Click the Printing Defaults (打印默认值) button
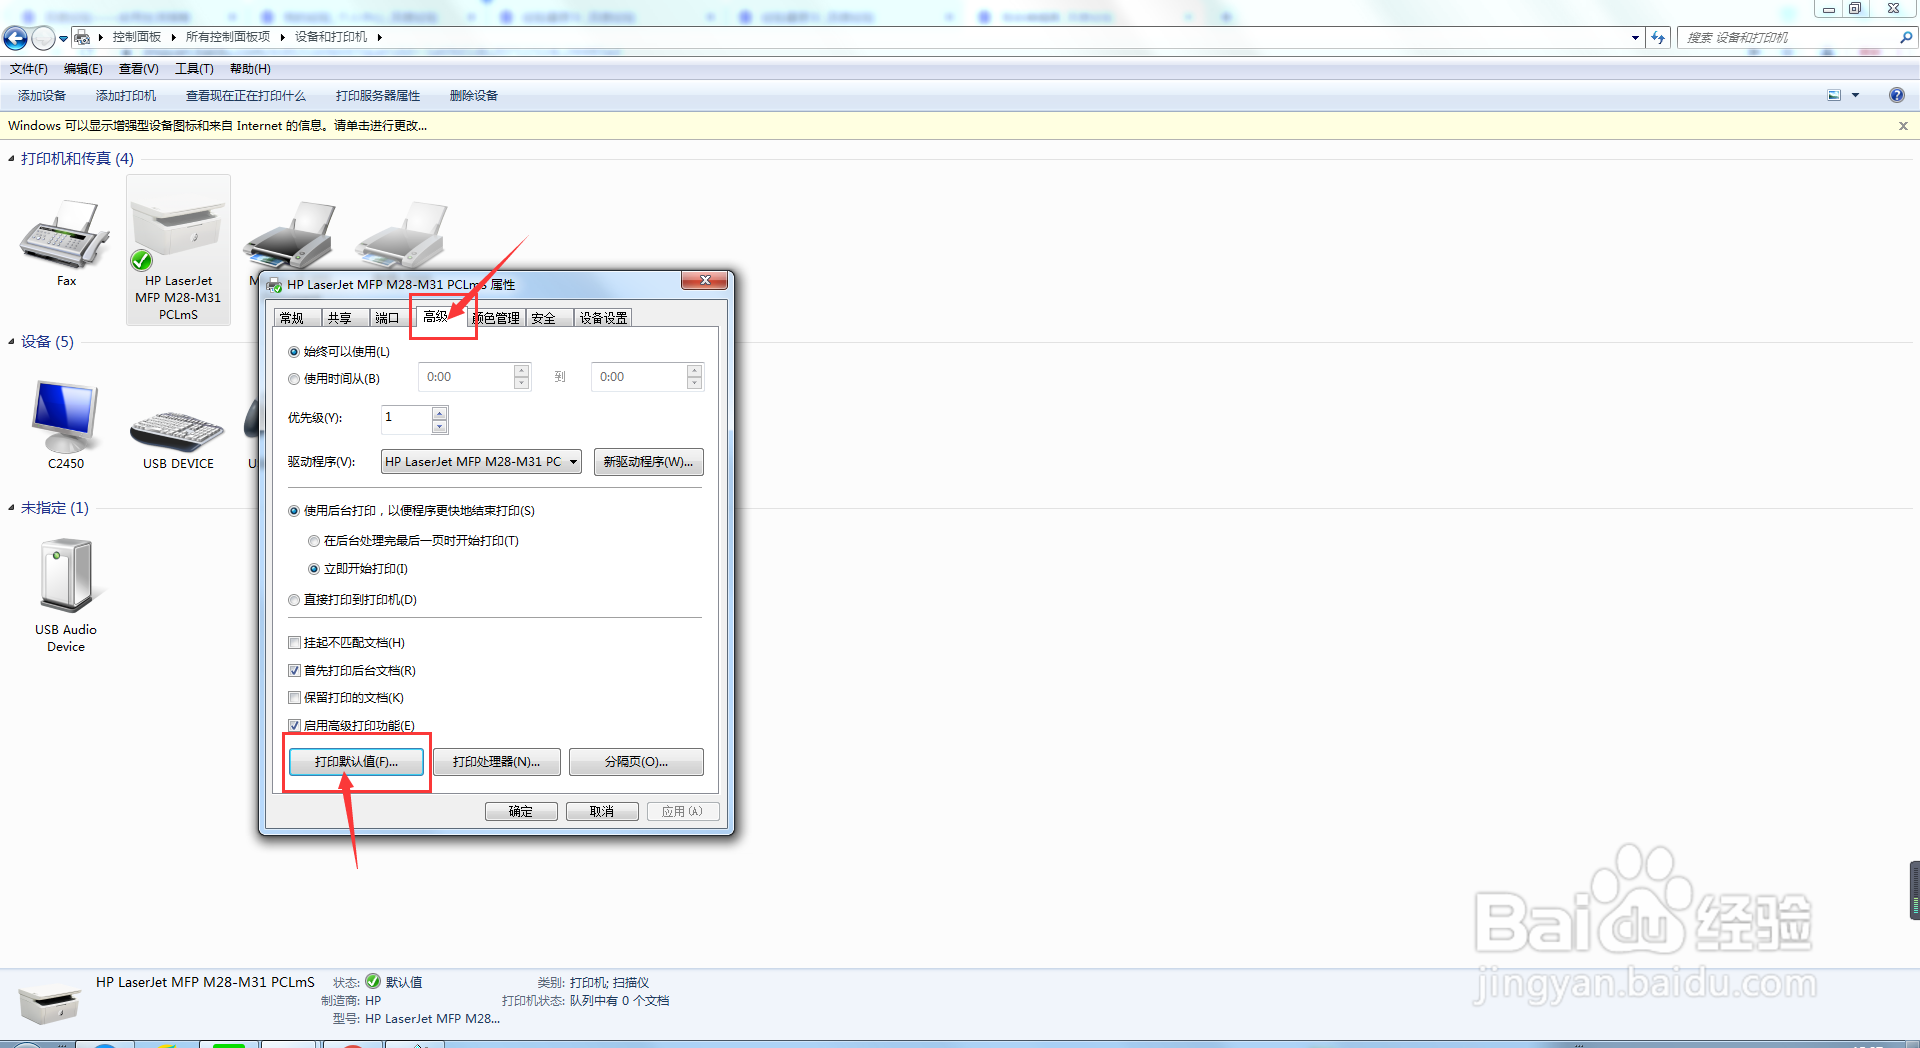The height and width of the screenshot is (1048, 1920). coord(356,762)
